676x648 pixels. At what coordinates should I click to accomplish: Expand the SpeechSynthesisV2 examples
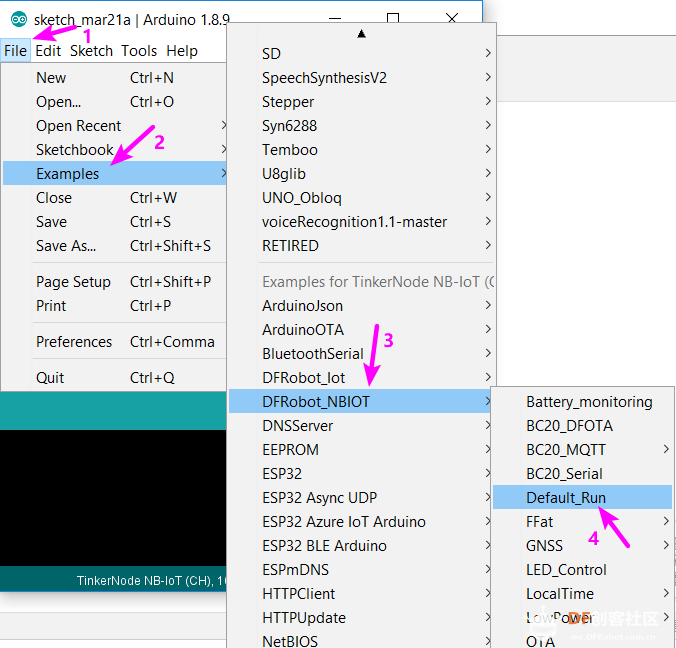pyautogui.click(x=361, y=78)
